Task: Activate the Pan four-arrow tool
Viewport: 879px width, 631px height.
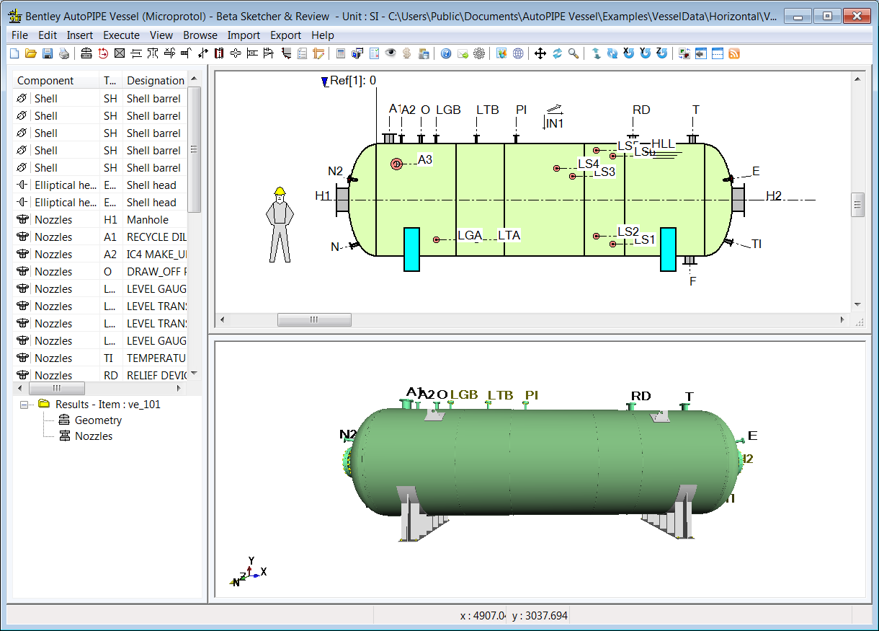Action: tap(540, 54)
